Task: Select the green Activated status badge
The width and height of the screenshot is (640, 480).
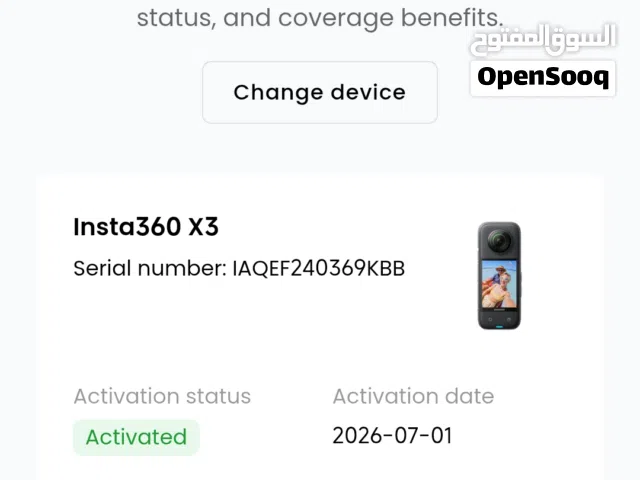Action: [x=136, y=437]
